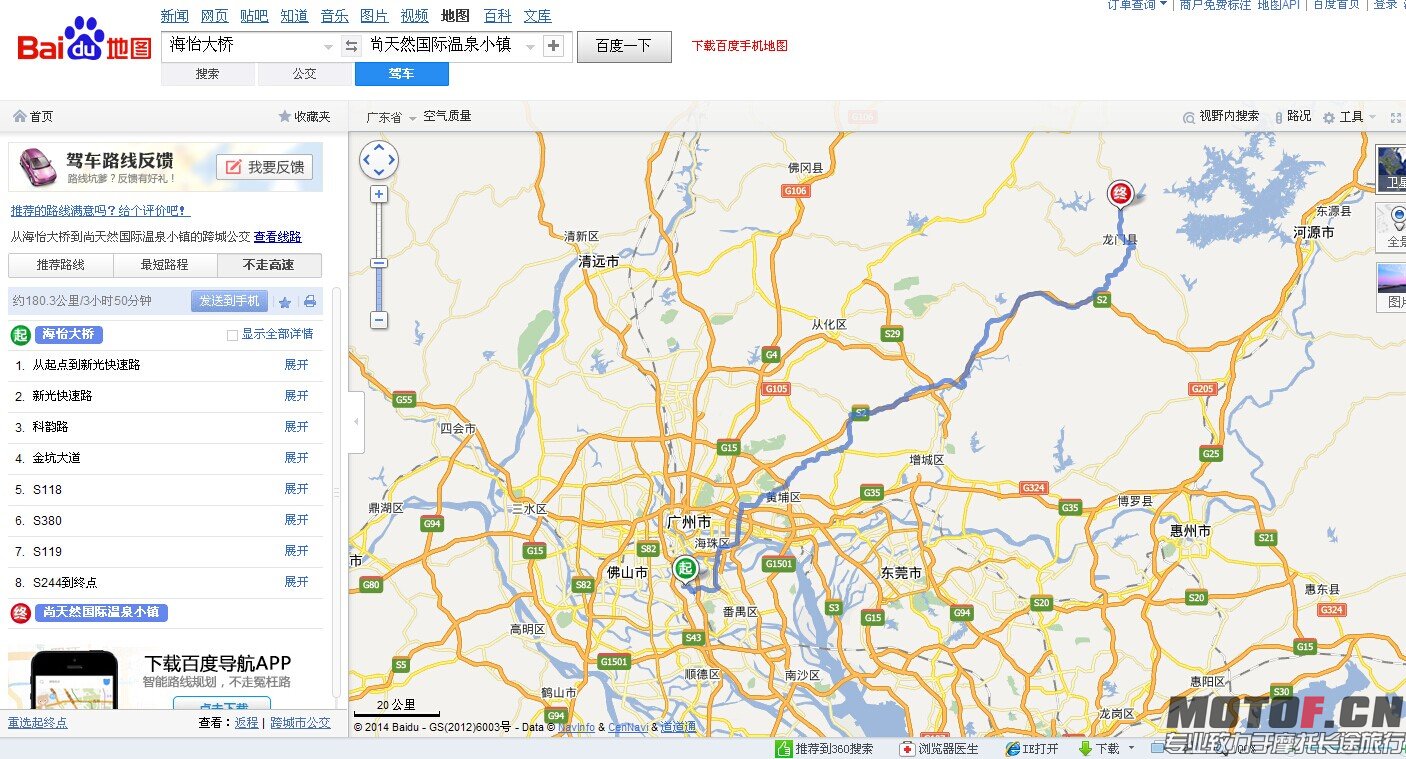The height and width of the screenshot is (759, 1406).
Task: Expand step 2 新光快速路
Action: (x=296, y=396)
